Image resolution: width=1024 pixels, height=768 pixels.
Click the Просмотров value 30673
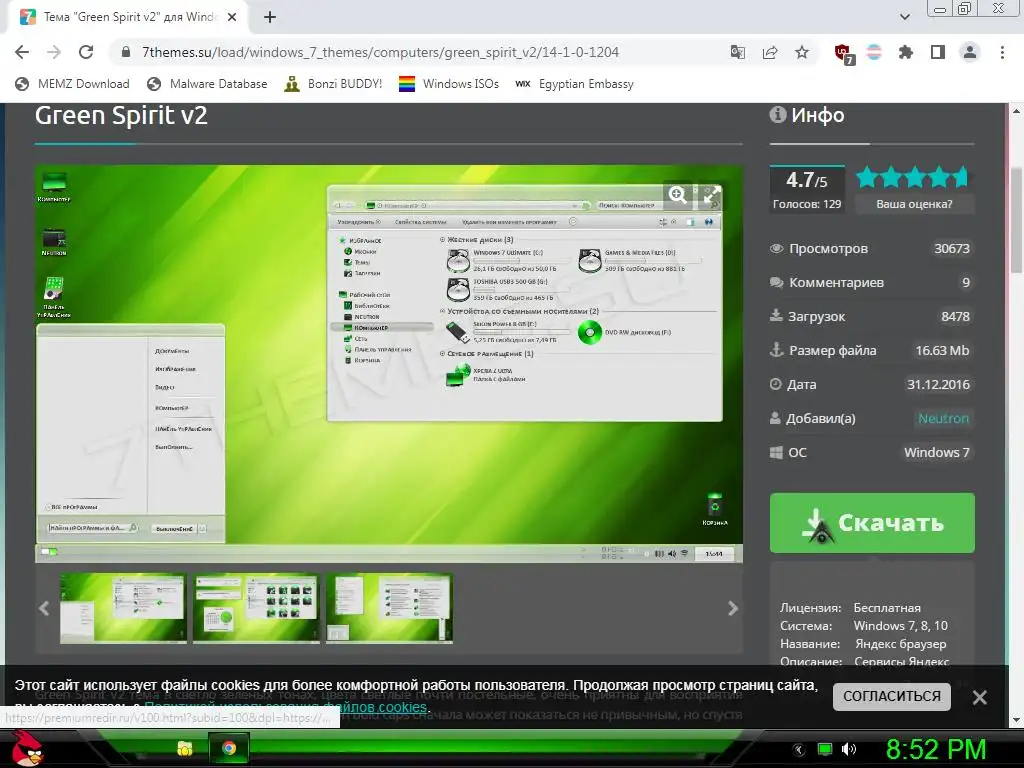point(952,249)
